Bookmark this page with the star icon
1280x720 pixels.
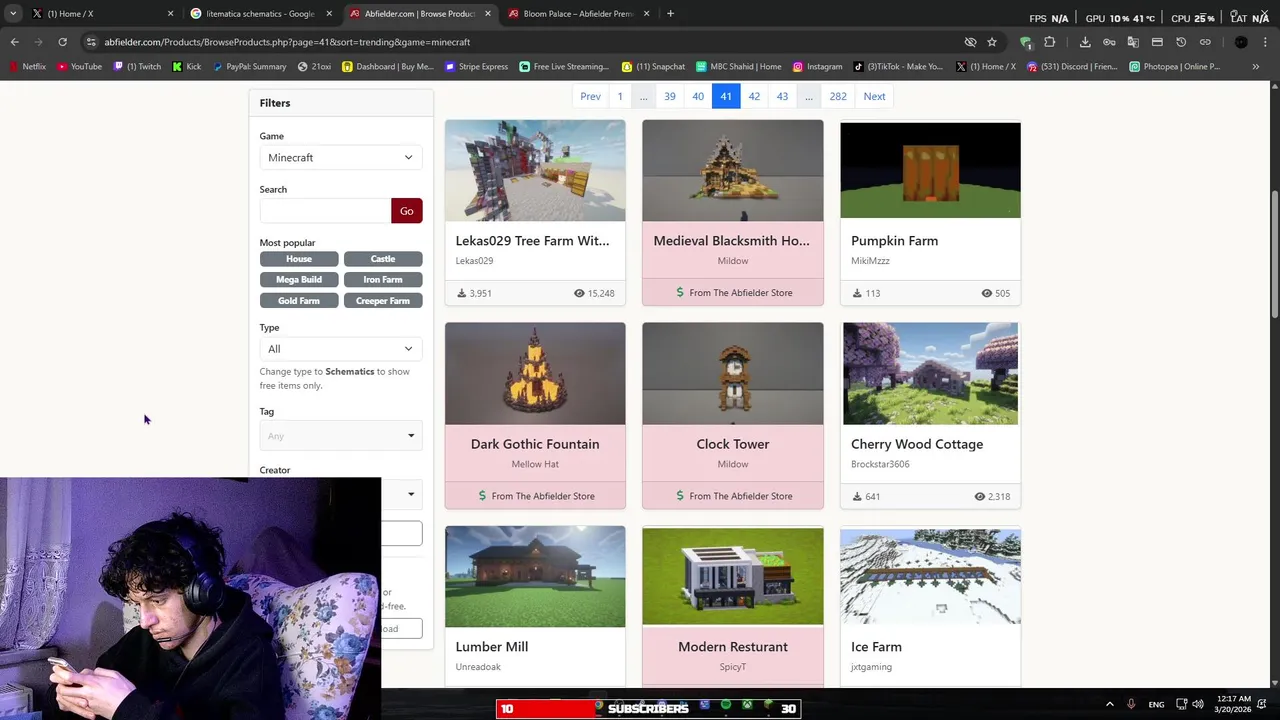coord(992,42)
